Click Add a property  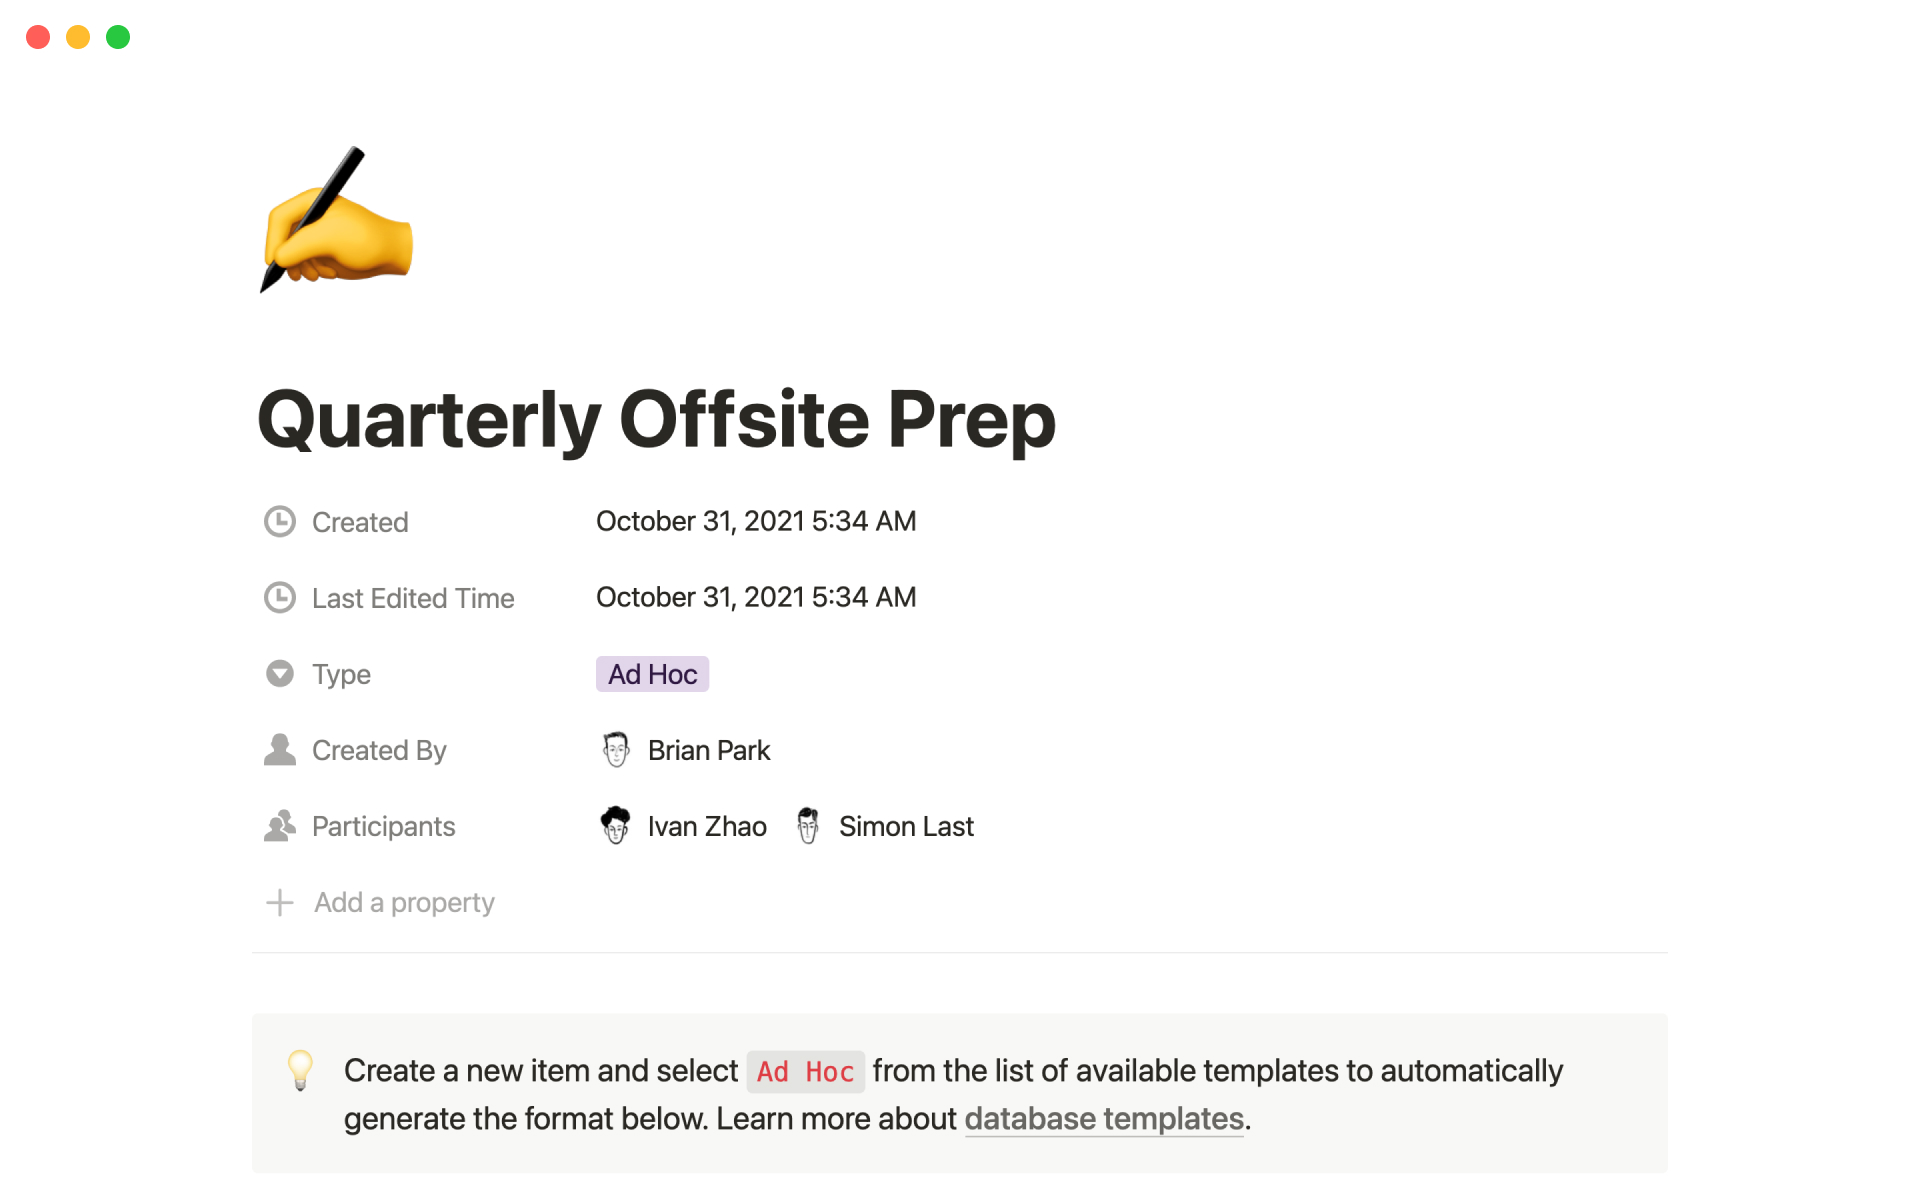pyautogui.click(x=404, y=903)
